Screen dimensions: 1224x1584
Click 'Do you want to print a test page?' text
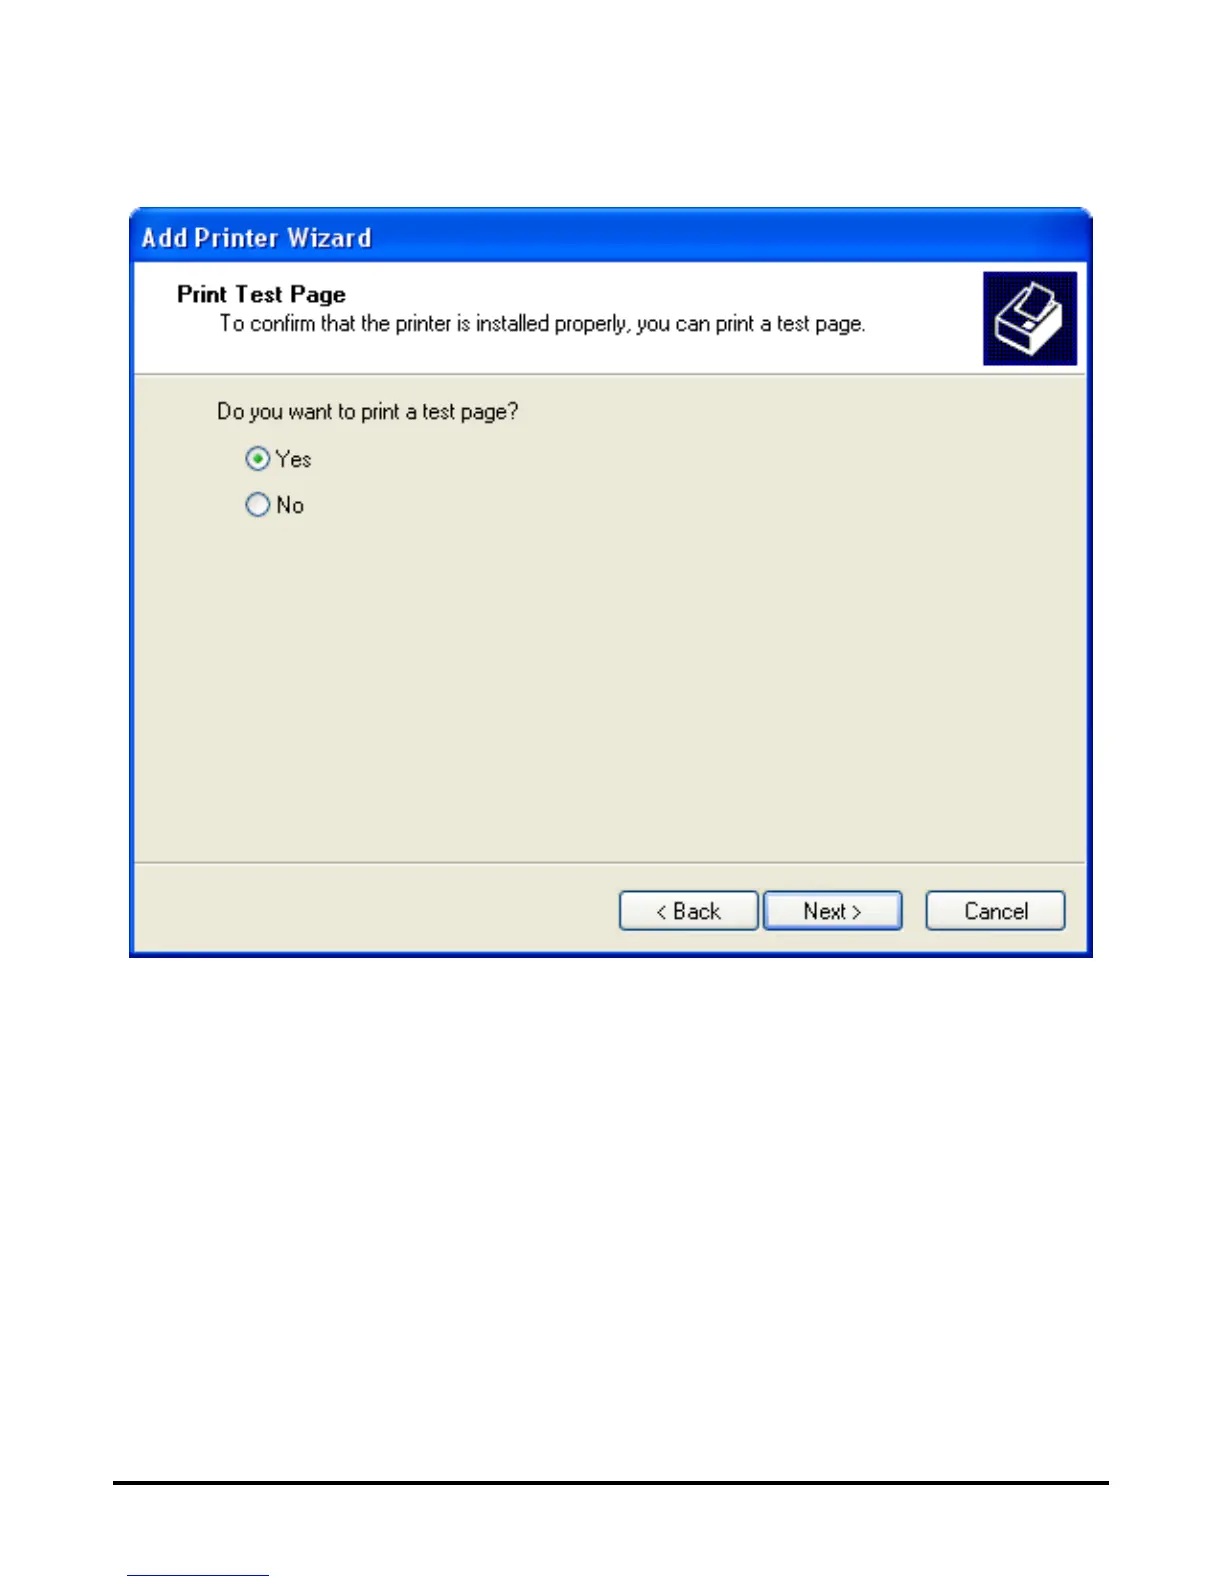click(368, 412)
